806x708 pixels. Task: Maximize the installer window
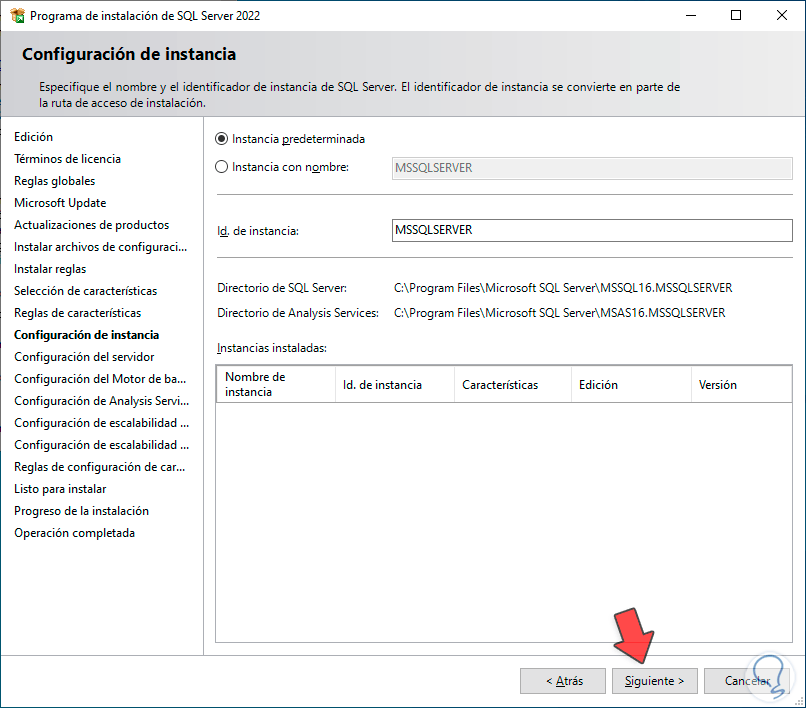pos(736,15)
